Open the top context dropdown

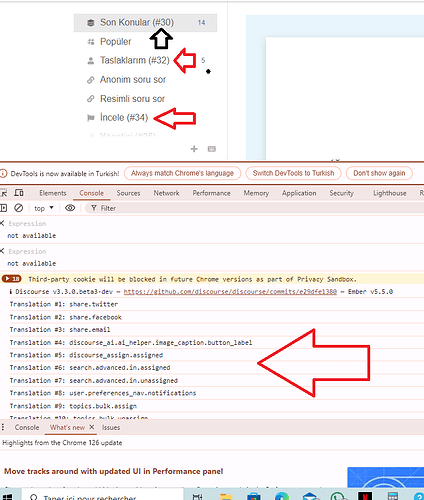[44, 208]
